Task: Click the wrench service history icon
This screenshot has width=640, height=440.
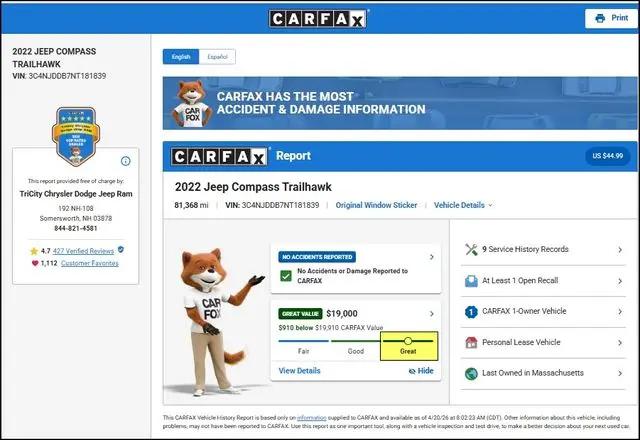Action: 471,249
